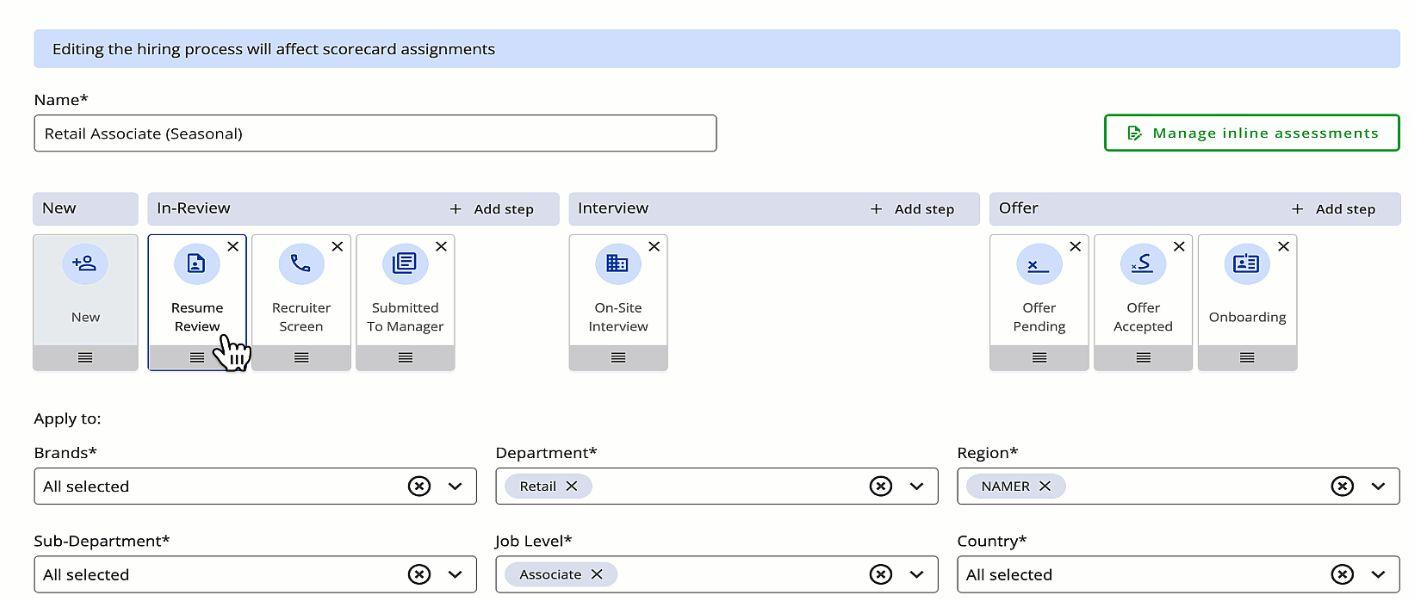Image resolution: width=1414 pixels, height=599 pixels.
Task: Click the On-Site Interview building icon
Action: tap(618, 264)
